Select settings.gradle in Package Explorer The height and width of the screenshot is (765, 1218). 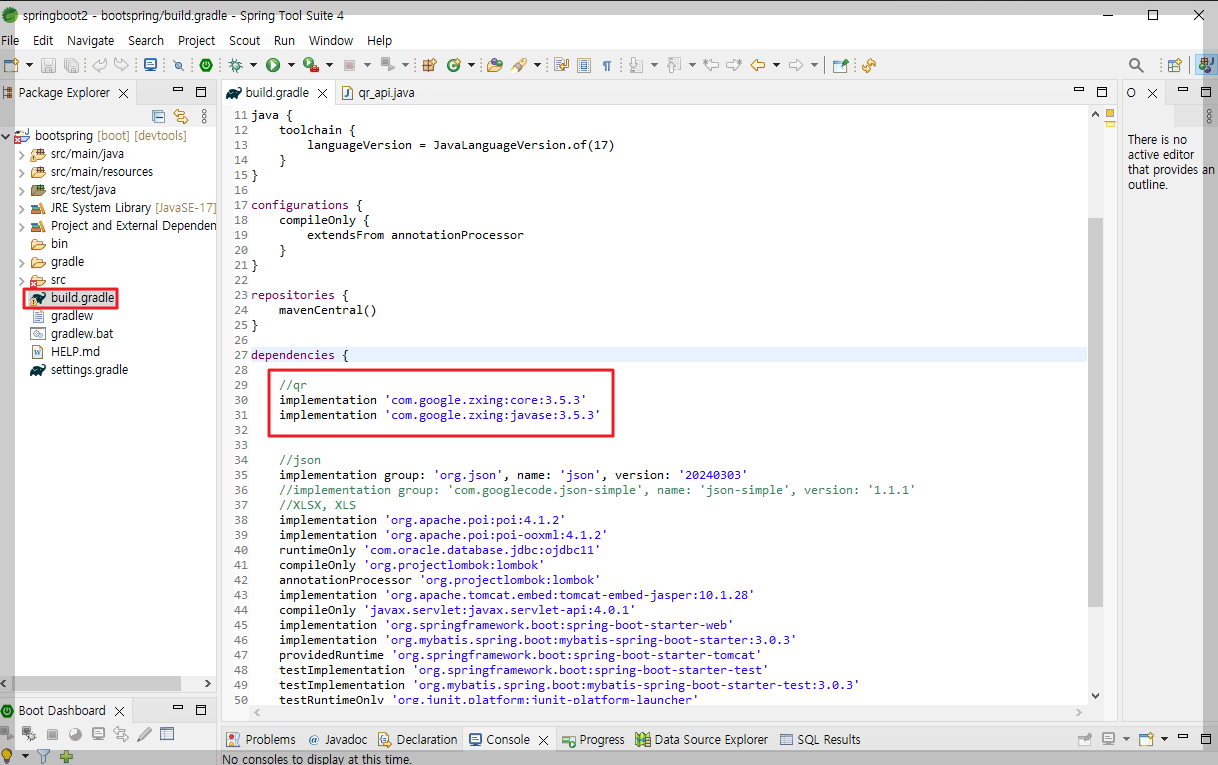point(89,370)
